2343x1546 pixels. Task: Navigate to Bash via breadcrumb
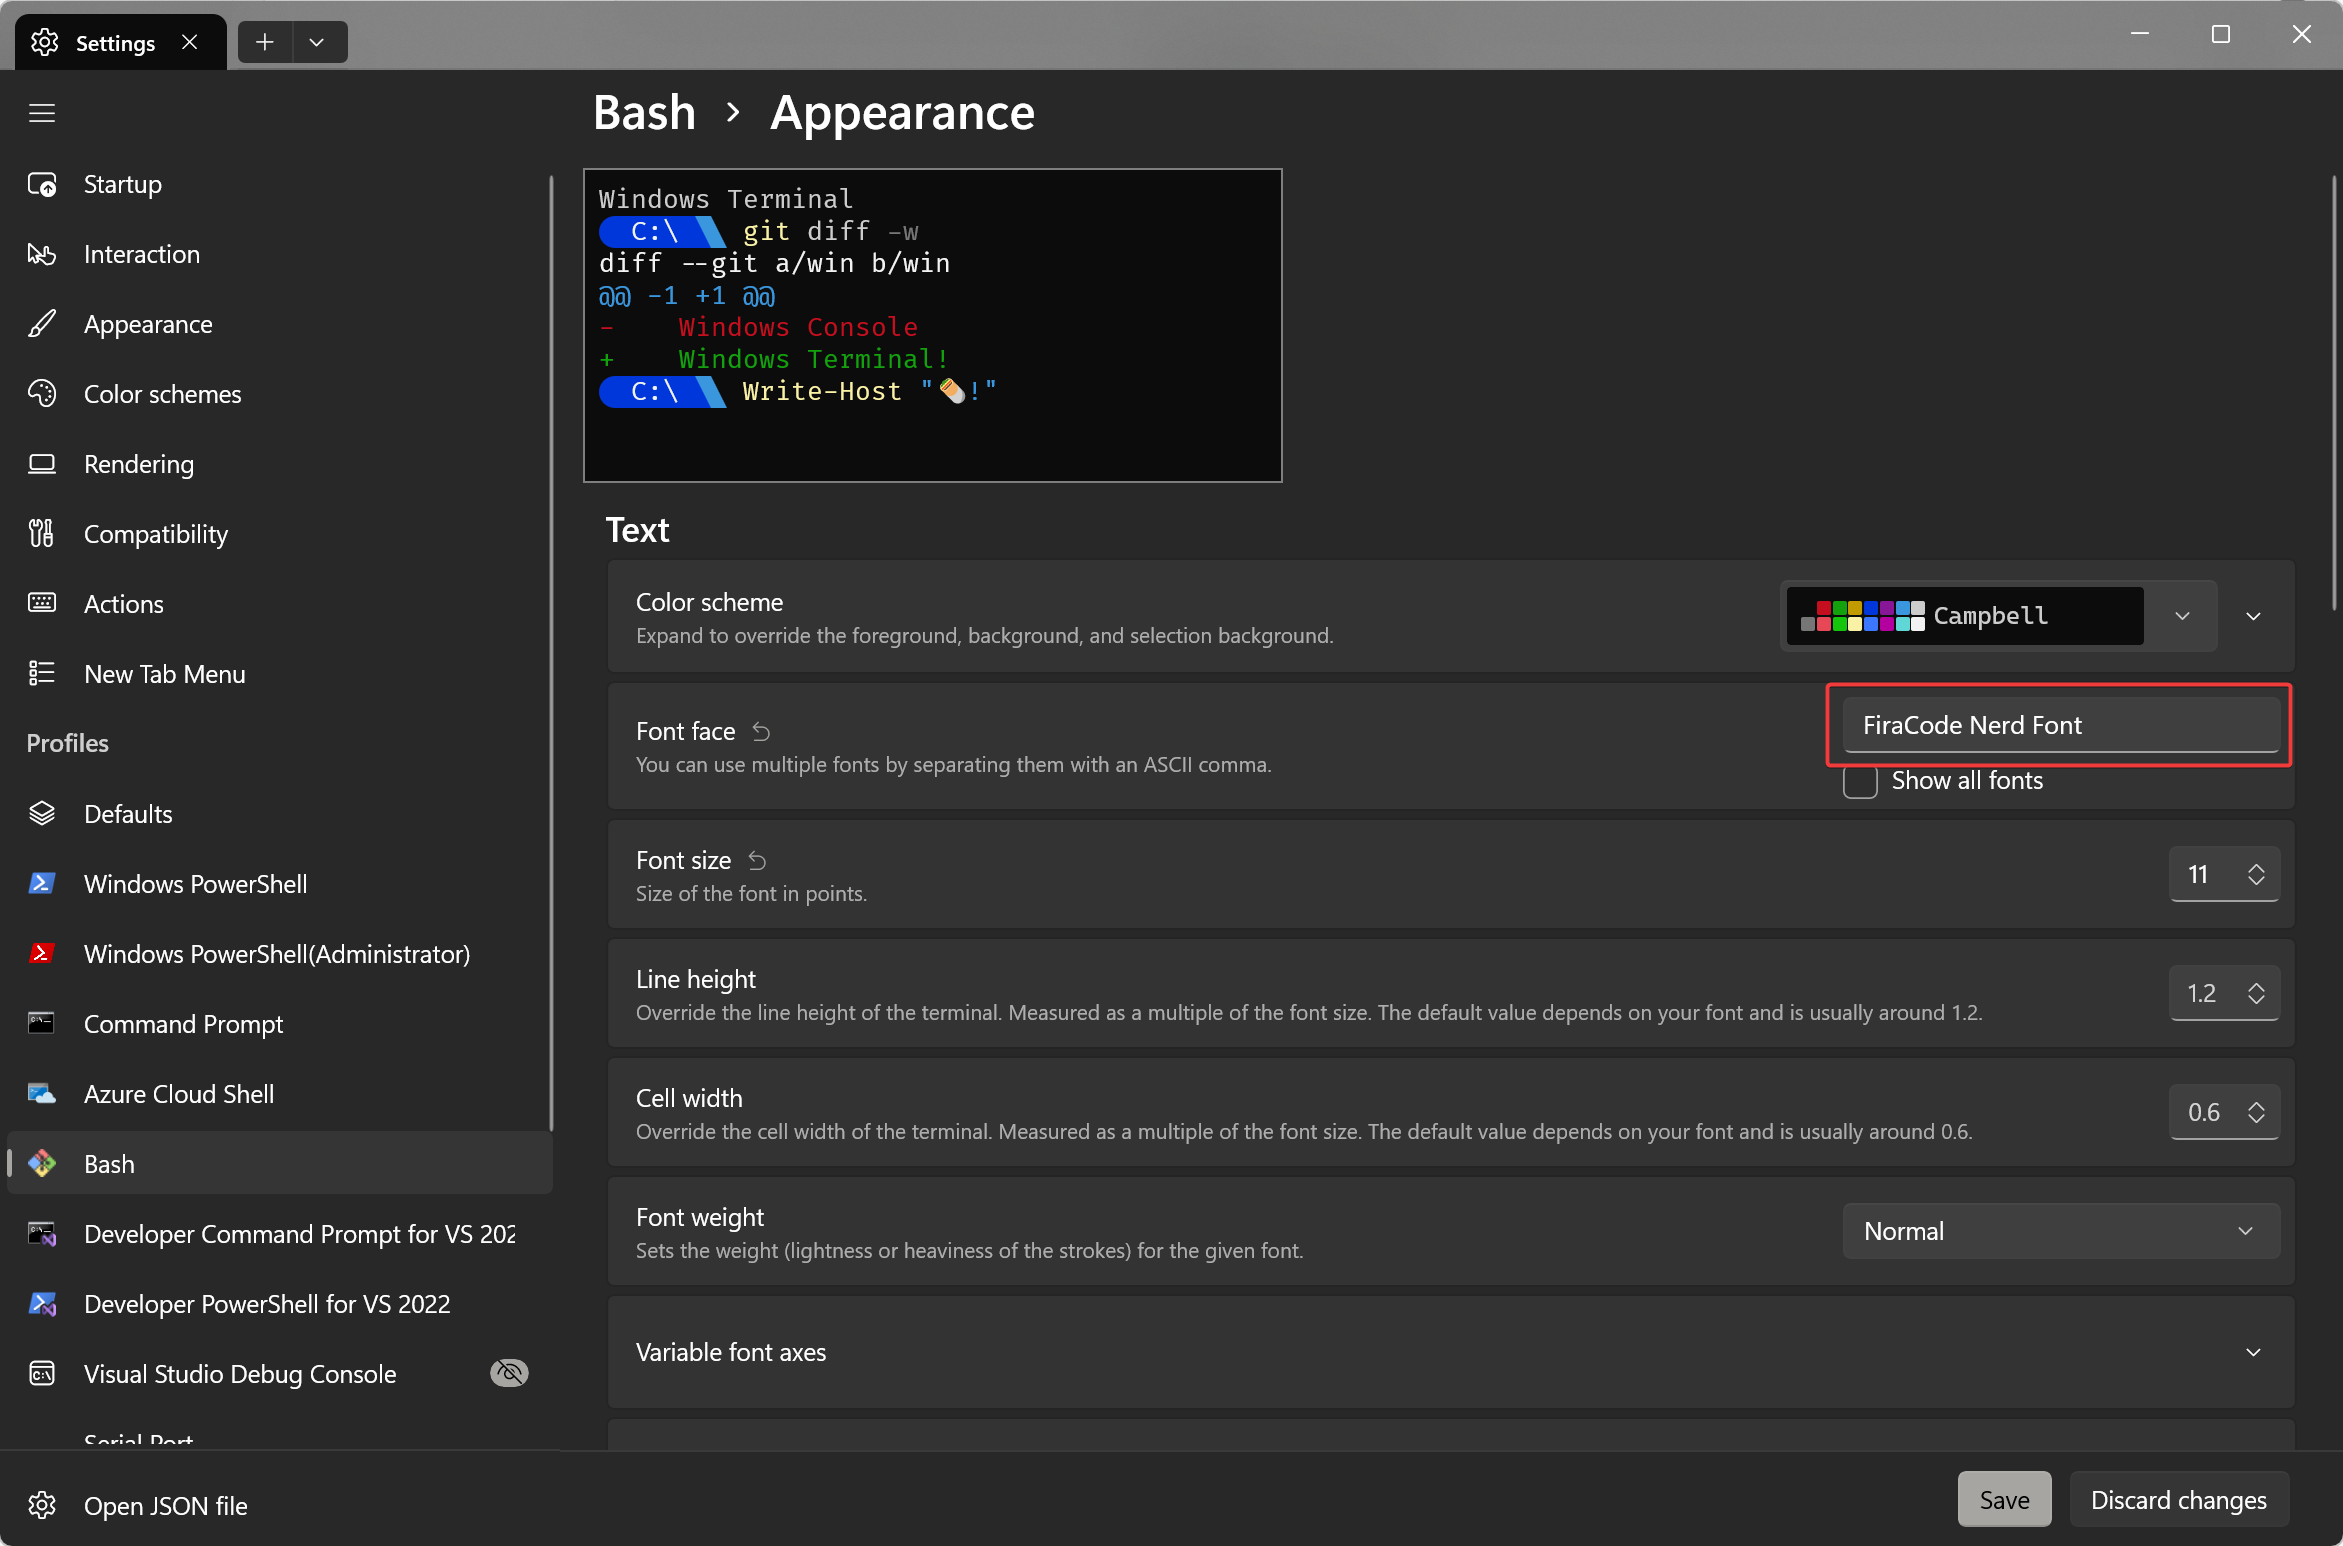[x=644, y=113]
